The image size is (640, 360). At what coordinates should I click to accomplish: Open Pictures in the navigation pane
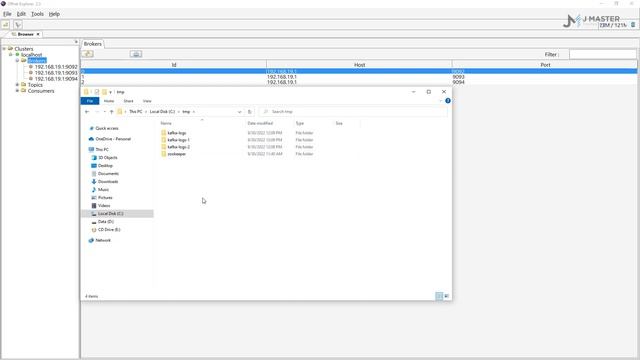105,198
